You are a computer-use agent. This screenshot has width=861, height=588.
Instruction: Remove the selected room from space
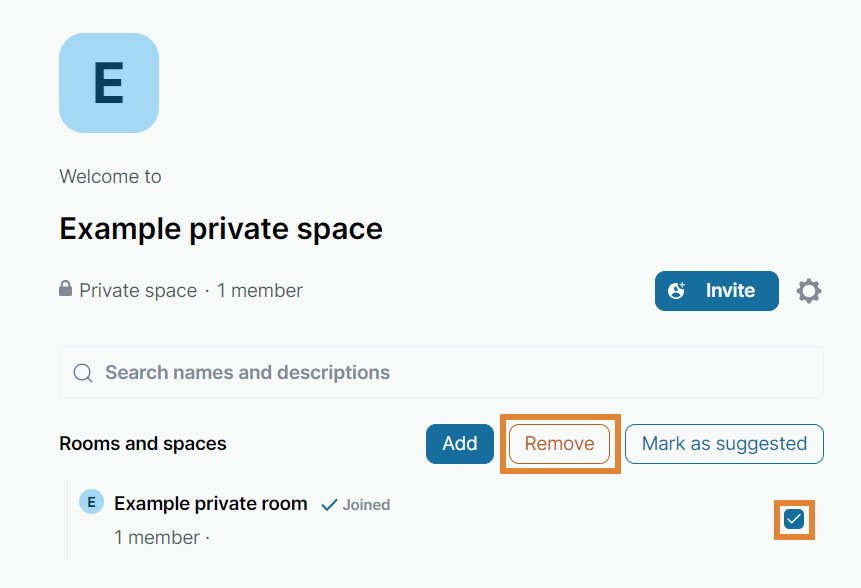coord(559,444)
